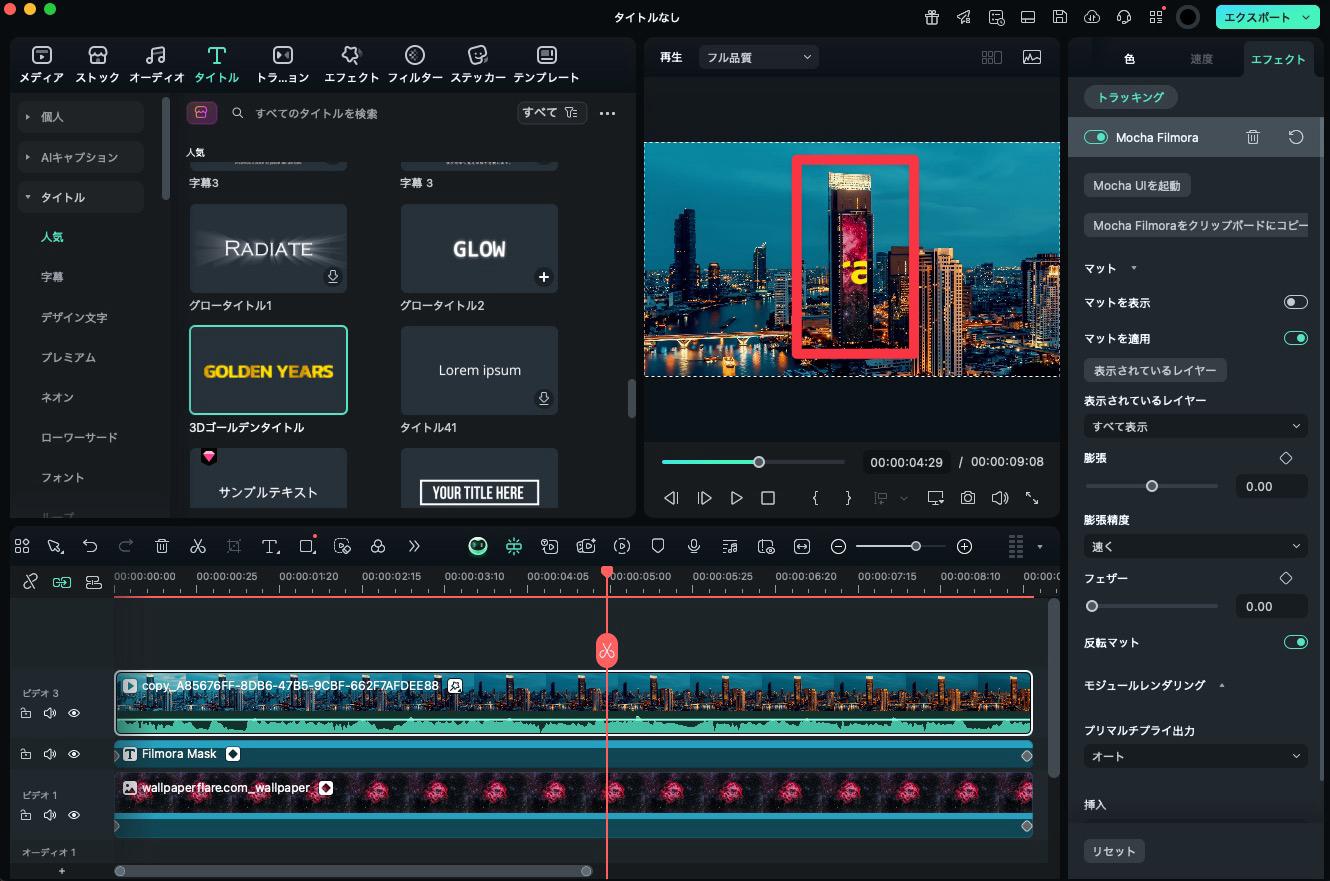Reset the Mocha Filmora effect icon
Viewport: 1330px width, 881px height.
point(1296,137)
